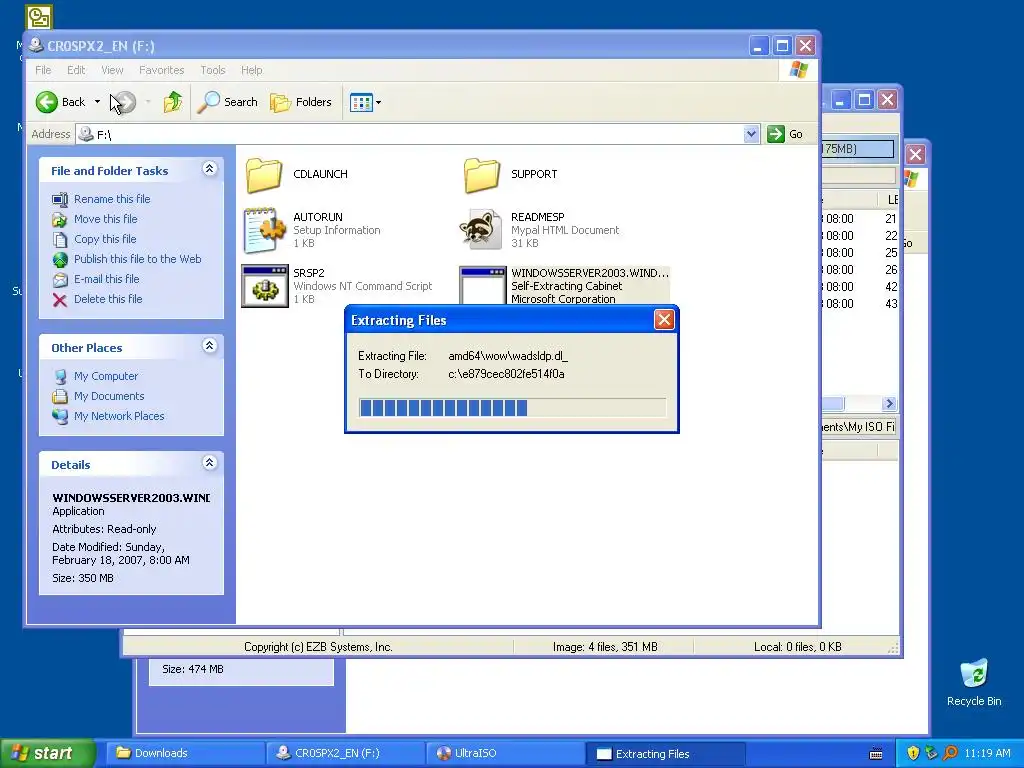Click the keyboard icon on the taskbar
This screenshot has width=1024, height=768.
(876, 754)
